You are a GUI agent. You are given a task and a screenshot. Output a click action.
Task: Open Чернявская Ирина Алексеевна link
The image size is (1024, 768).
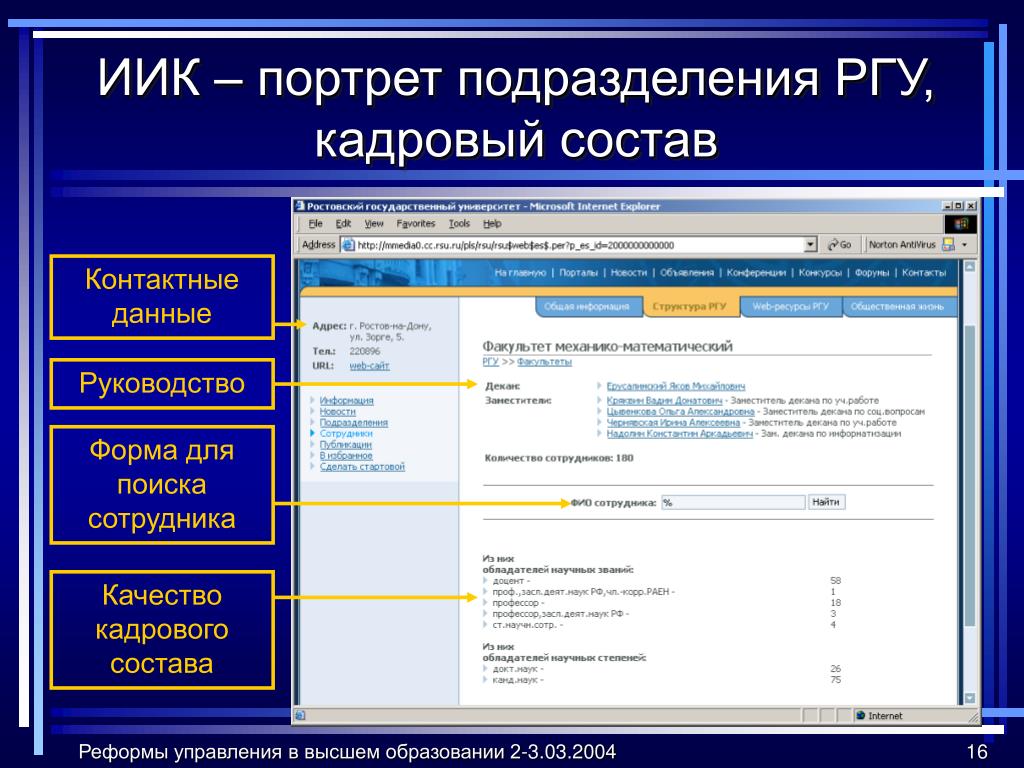coord(673,423)
